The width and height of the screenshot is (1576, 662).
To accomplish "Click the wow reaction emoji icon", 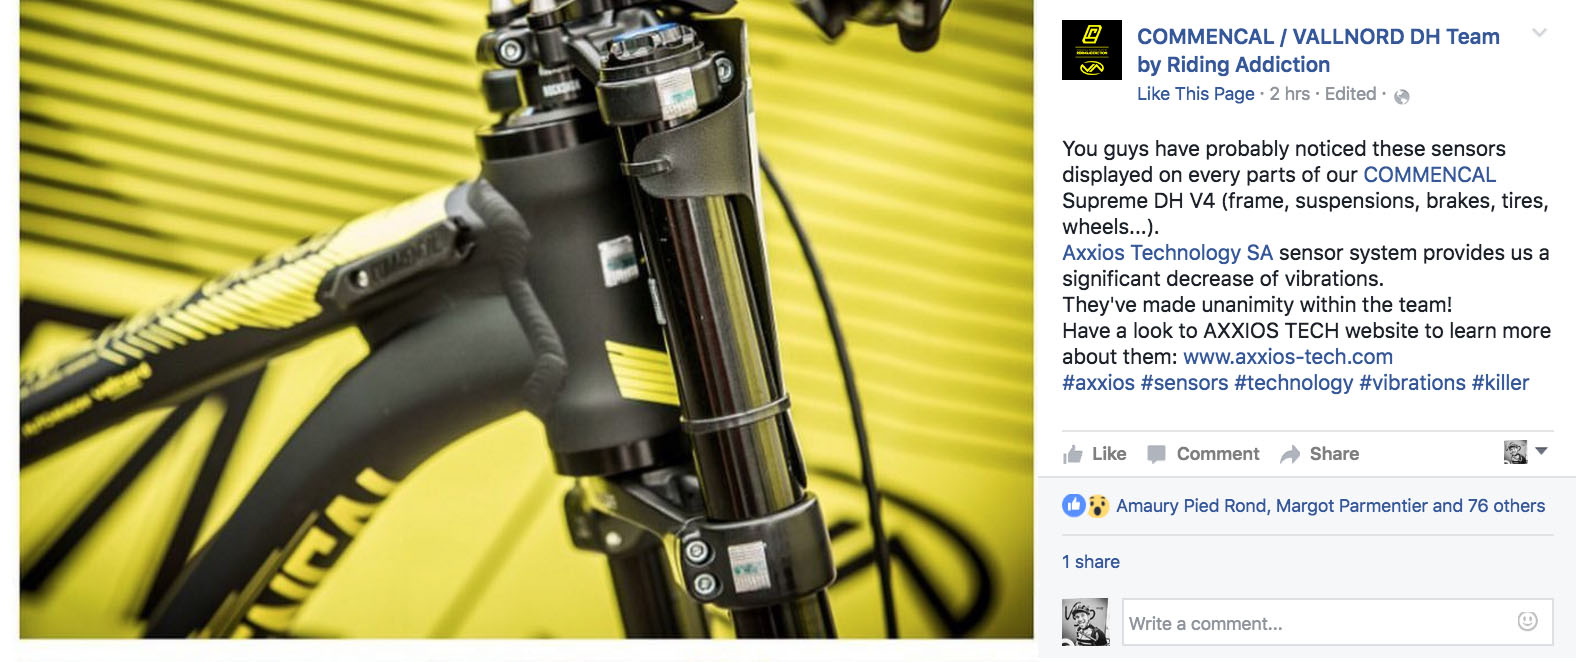I will click(x=1098, y=505).
